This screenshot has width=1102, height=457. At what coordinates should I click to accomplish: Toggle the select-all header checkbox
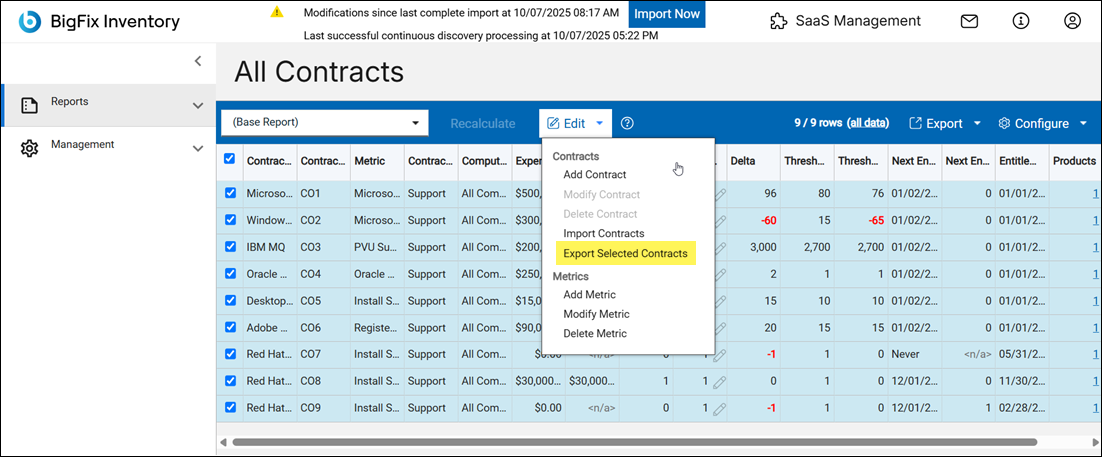click(x=230, y=159)
